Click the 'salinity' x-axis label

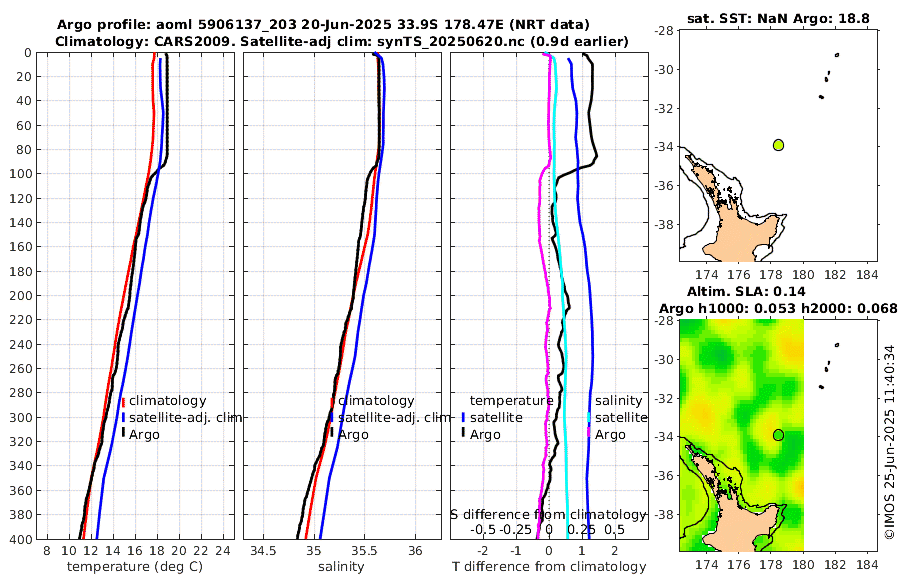(x=341, y=567)
